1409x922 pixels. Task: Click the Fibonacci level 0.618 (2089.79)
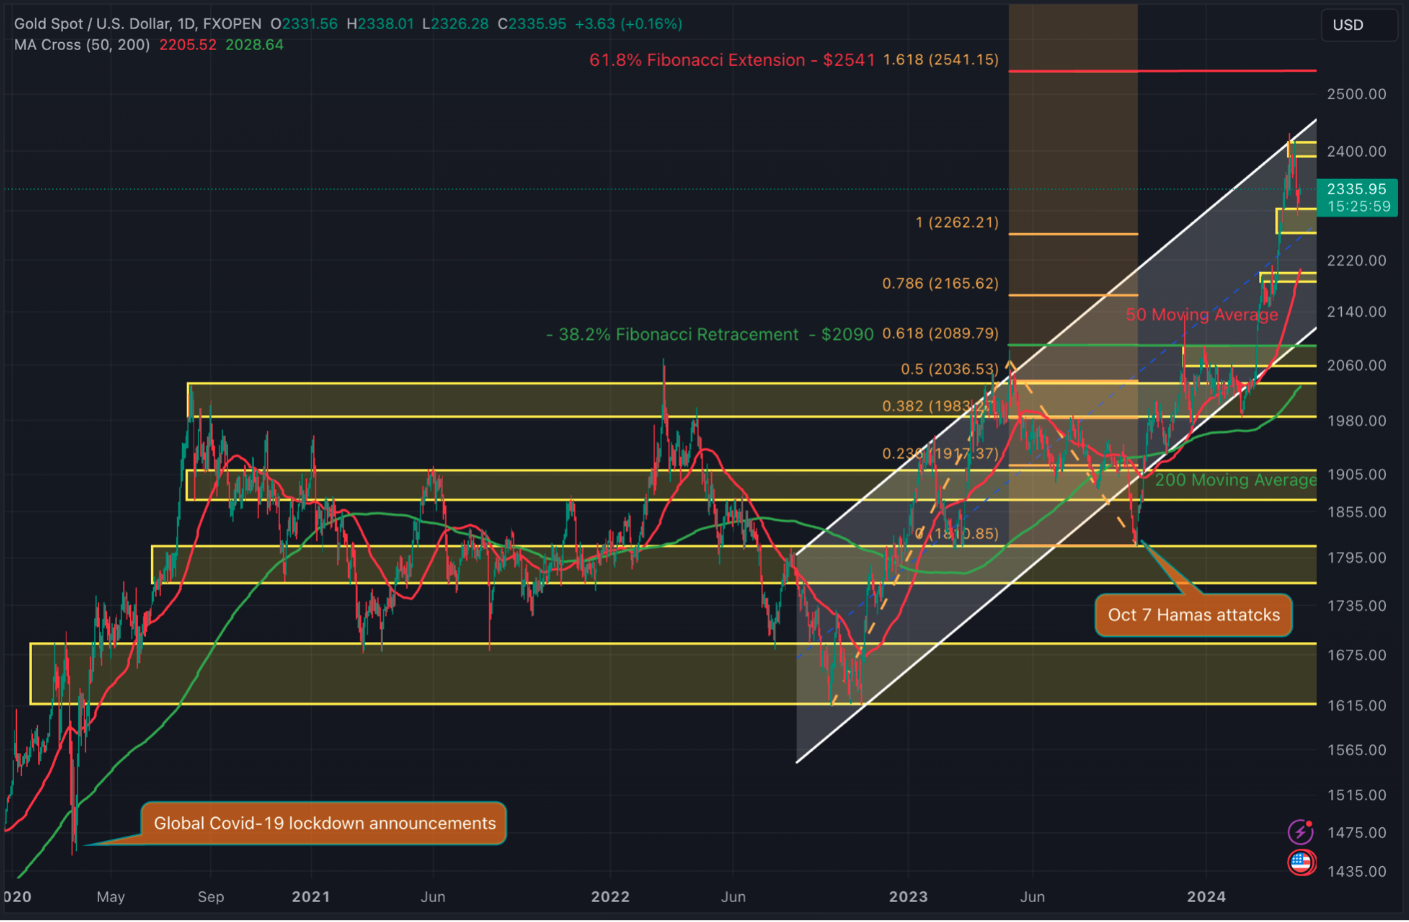940,334
